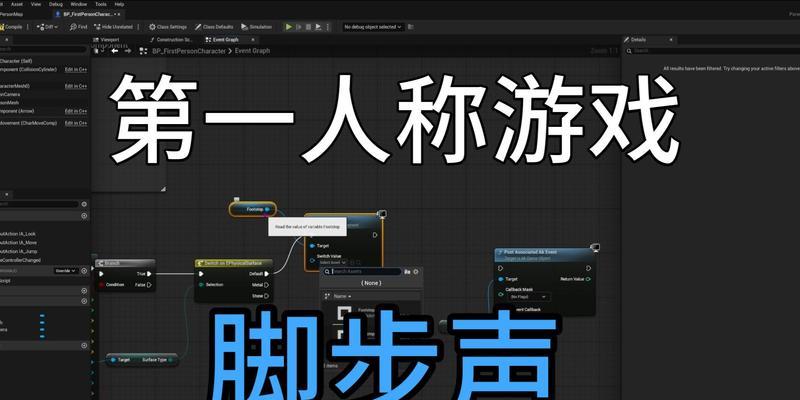Click Post Associated Ak Event node header

pos(545,254)
